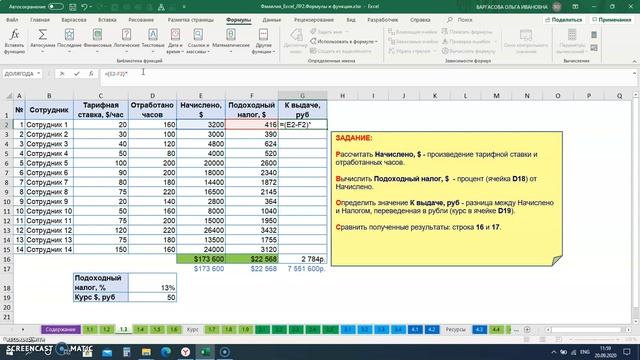Image resolution: width=640 pixels, height=360 pixels.
Task: Click horizontal scrollbar right arrow
Action: pyautogui.click(x=629, y=329)
